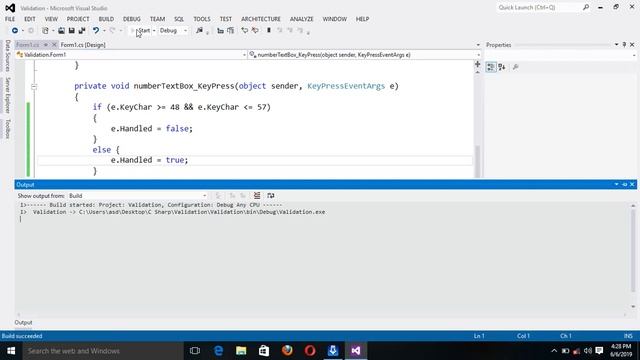Toggle auto-hide pin on Properties panel

(x=624, y=44)
